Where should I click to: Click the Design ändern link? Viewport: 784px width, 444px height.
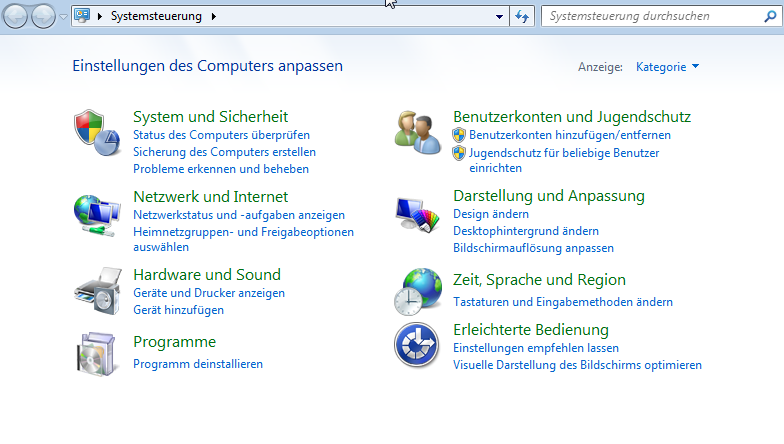pyautogui.click(x=491, y=214)
